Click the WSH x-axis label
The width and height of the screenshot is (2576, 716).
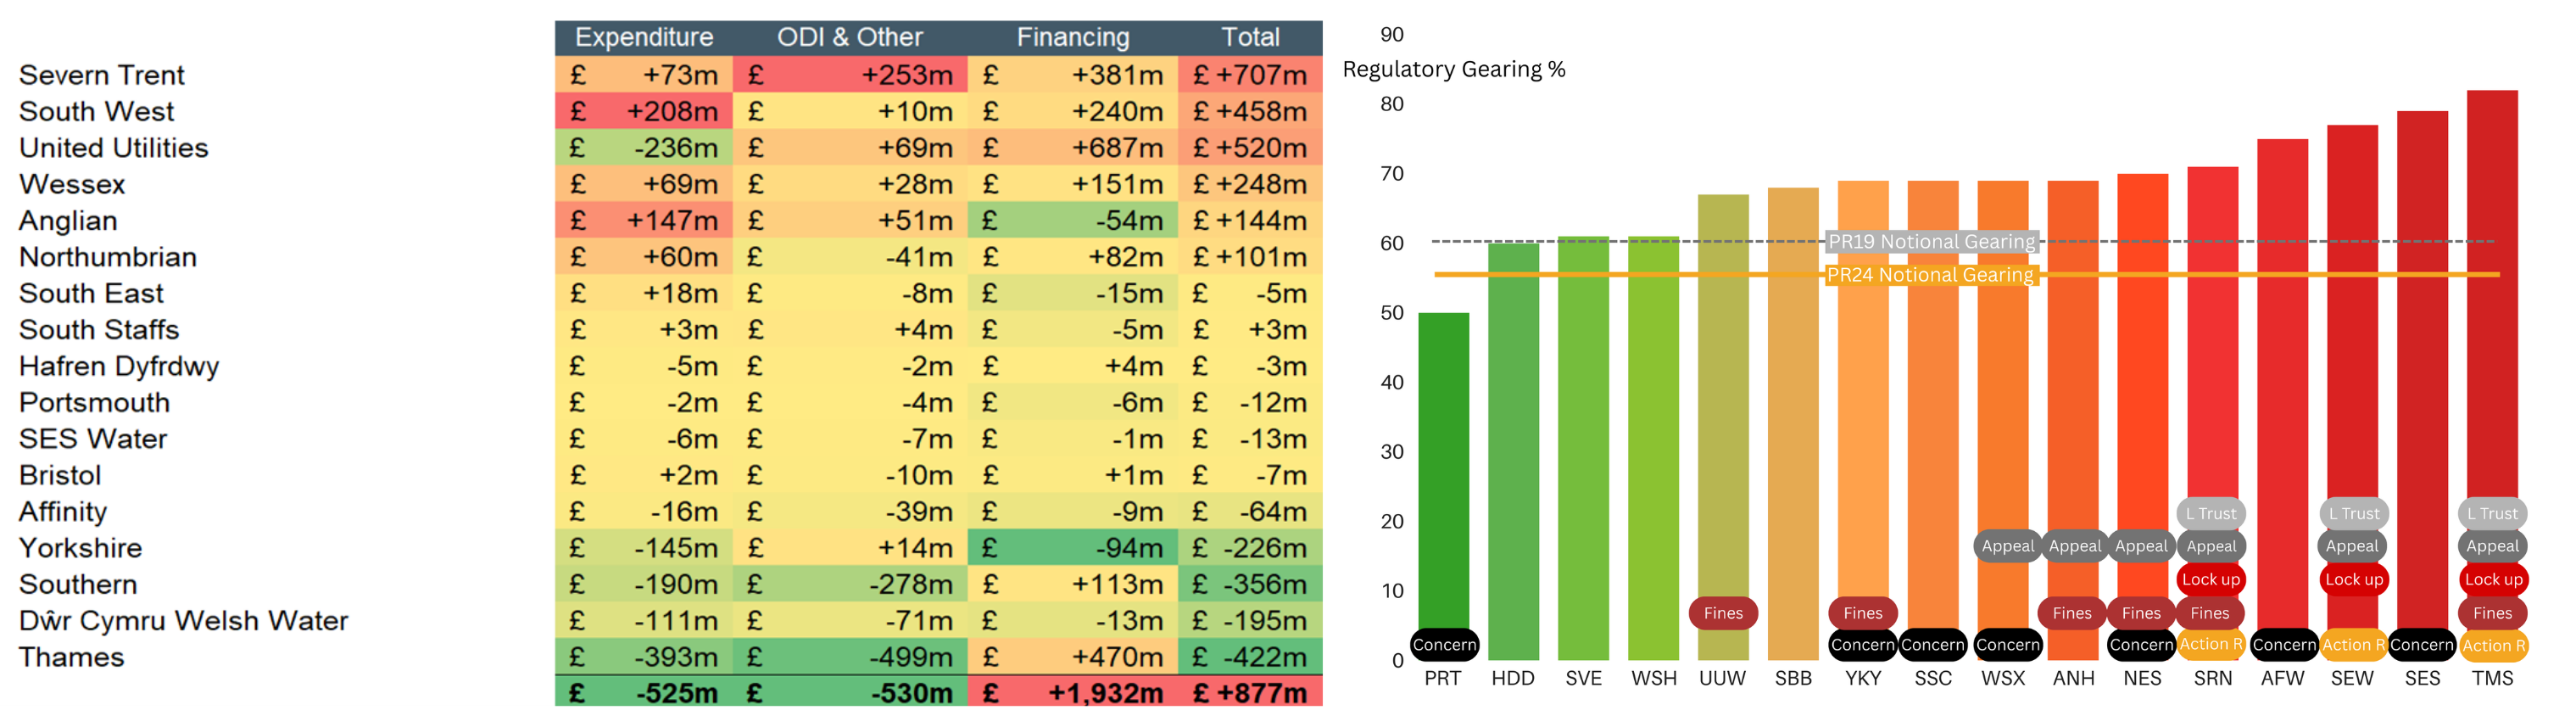click(1654, 678)
